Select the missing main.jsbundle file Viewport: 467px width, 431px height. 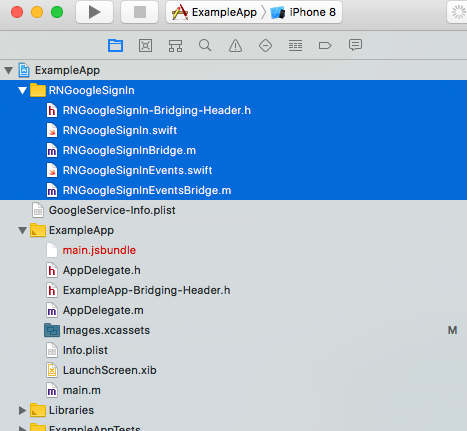pyautogui.click(x=233, y=250)
